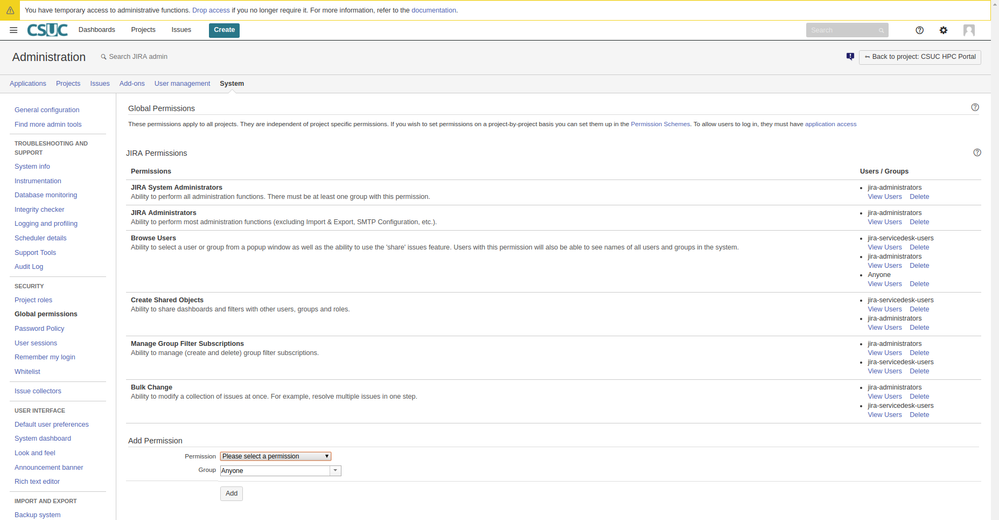Open the help question-mark menu in header
This screenshot has width=999, height=520.
[919, 30]
